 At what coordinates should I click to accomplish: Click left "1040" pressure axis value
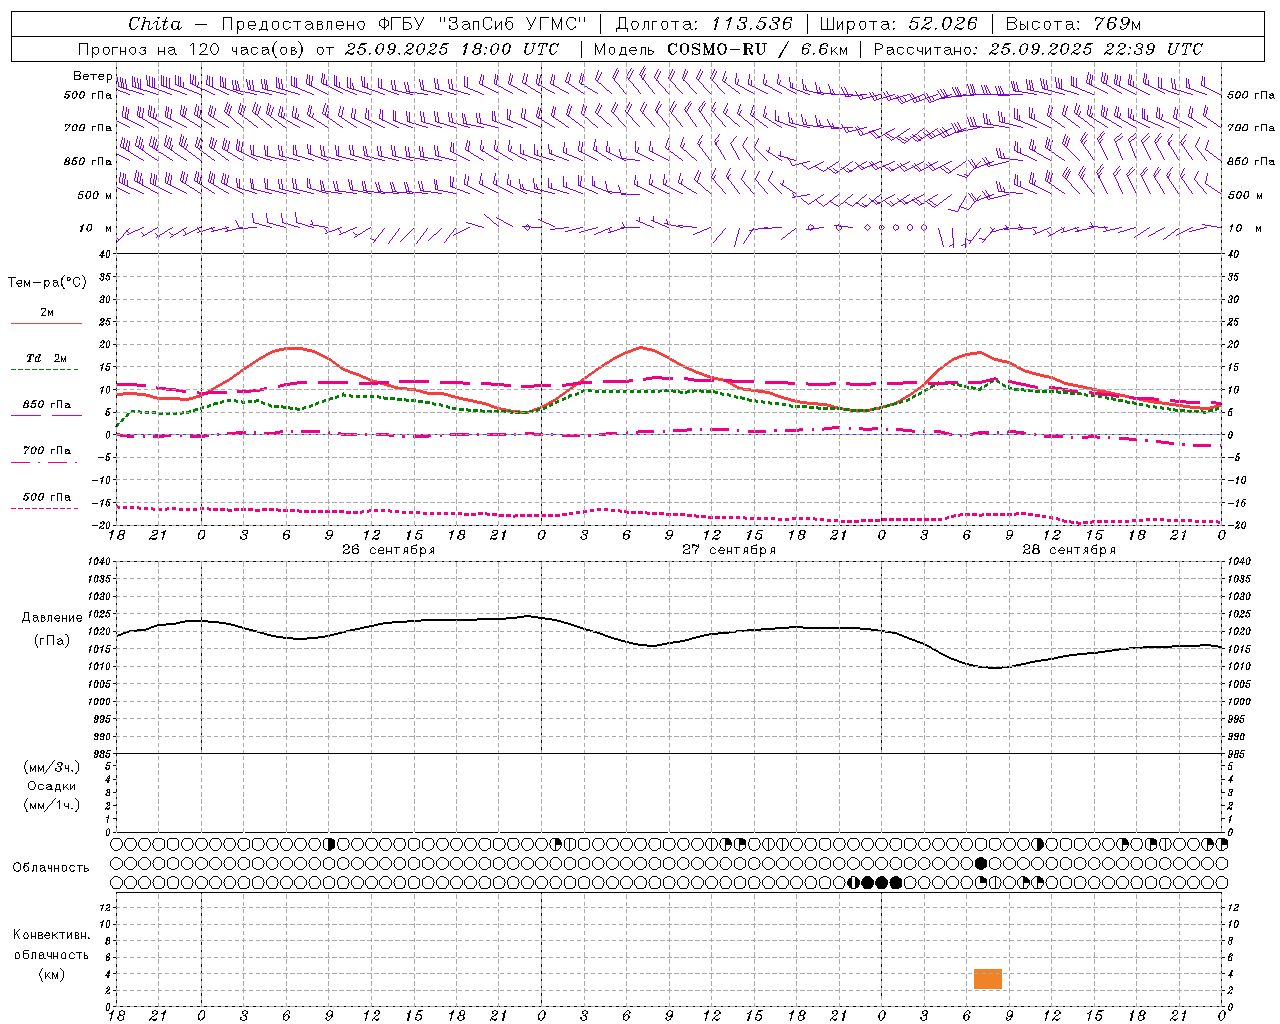tap(98, 562)
